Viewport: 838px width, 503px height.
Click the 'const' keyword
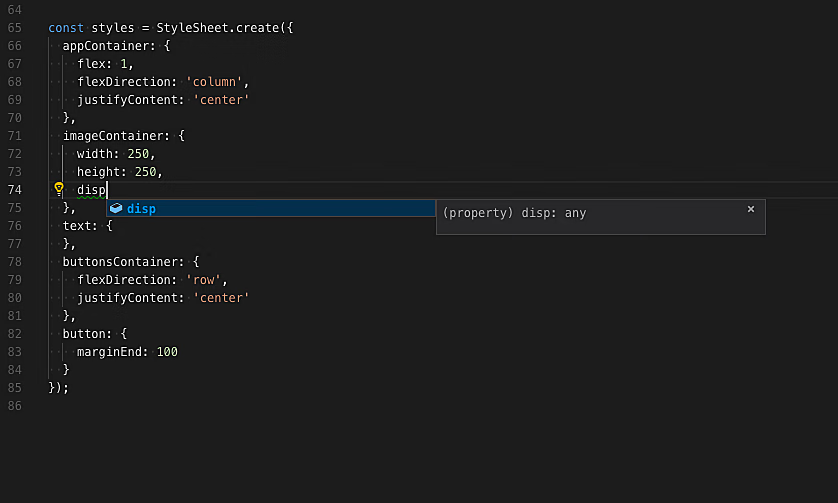click(x=66, y=28)
